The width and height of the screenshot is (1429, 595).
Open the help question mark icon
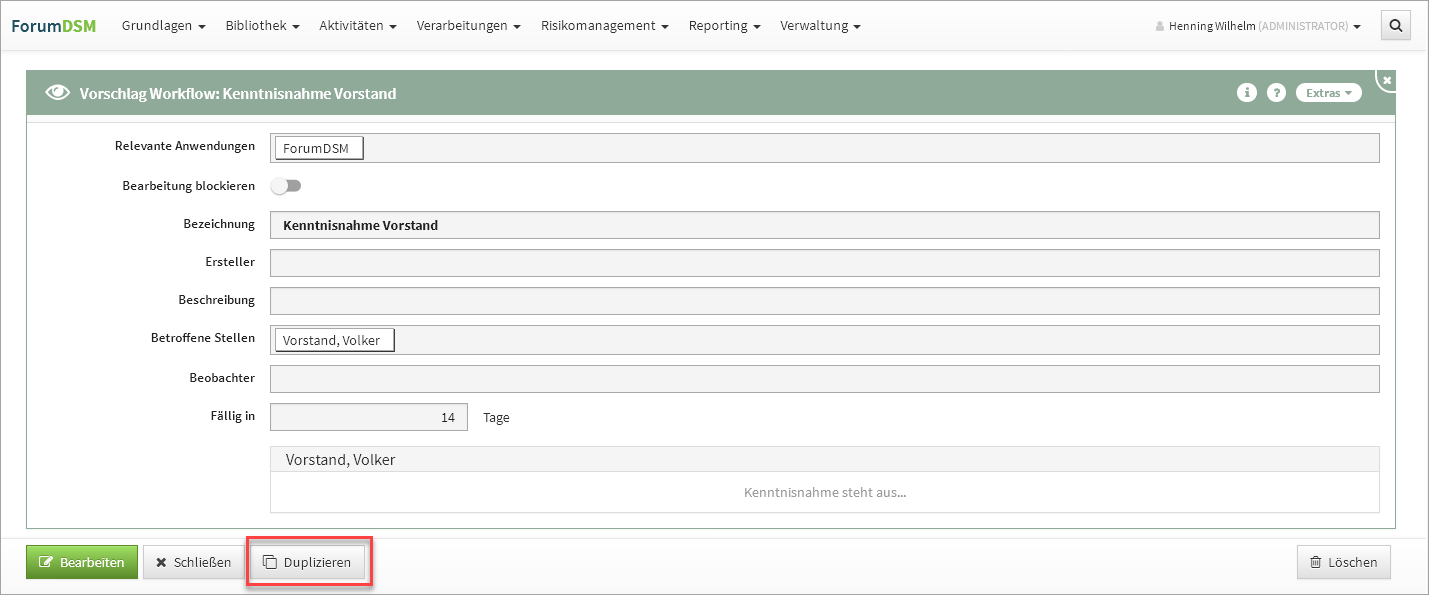click(x=1276, y=93)
